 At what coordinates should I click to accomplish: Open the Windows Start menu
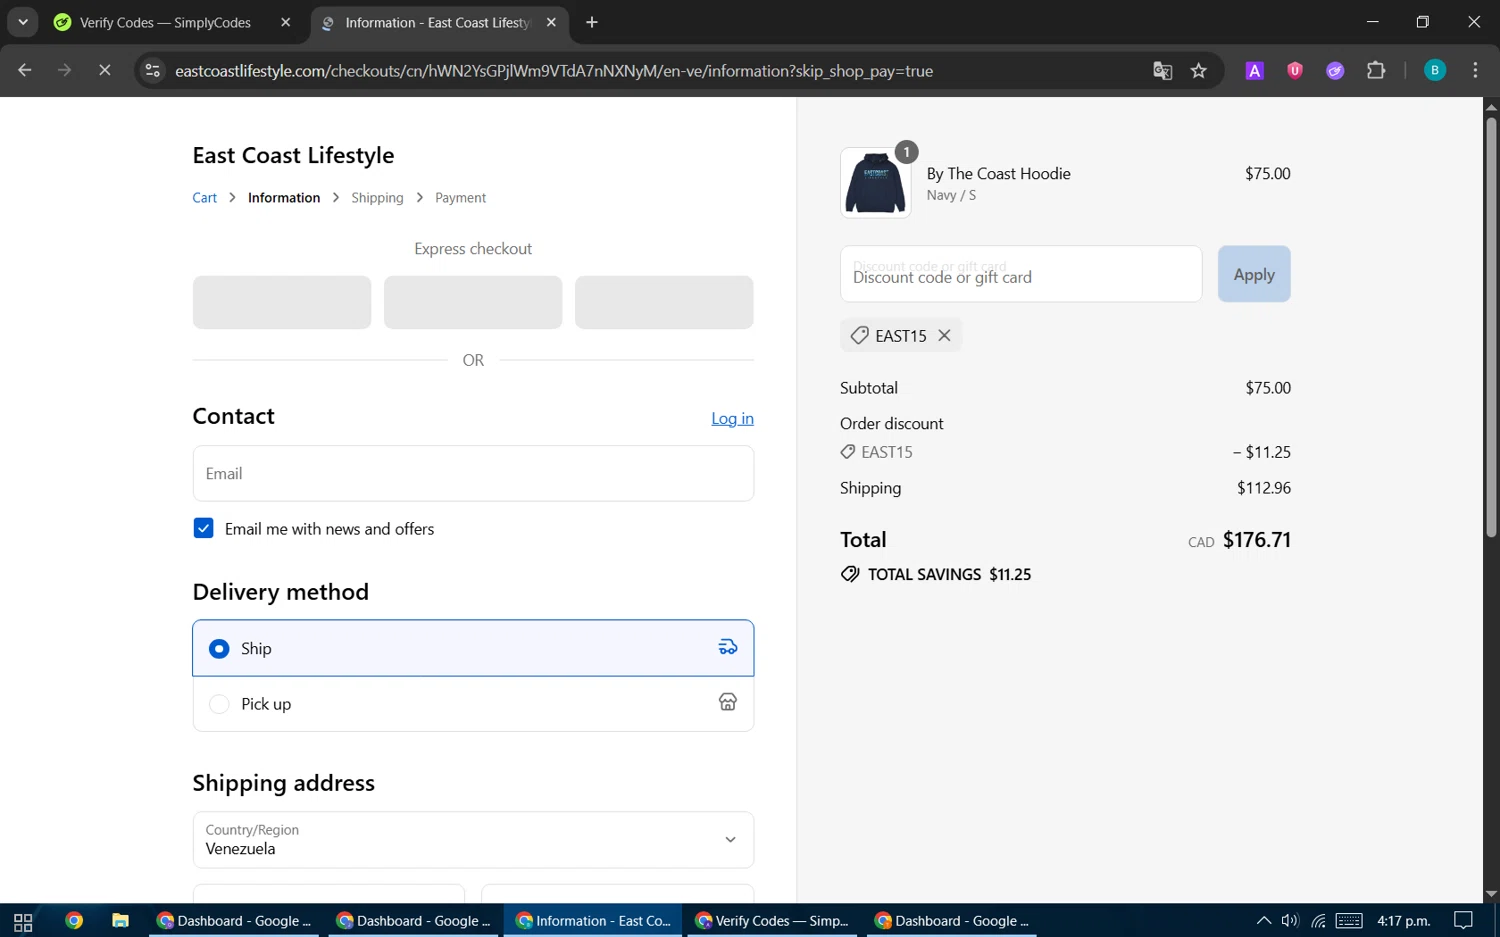23,921
